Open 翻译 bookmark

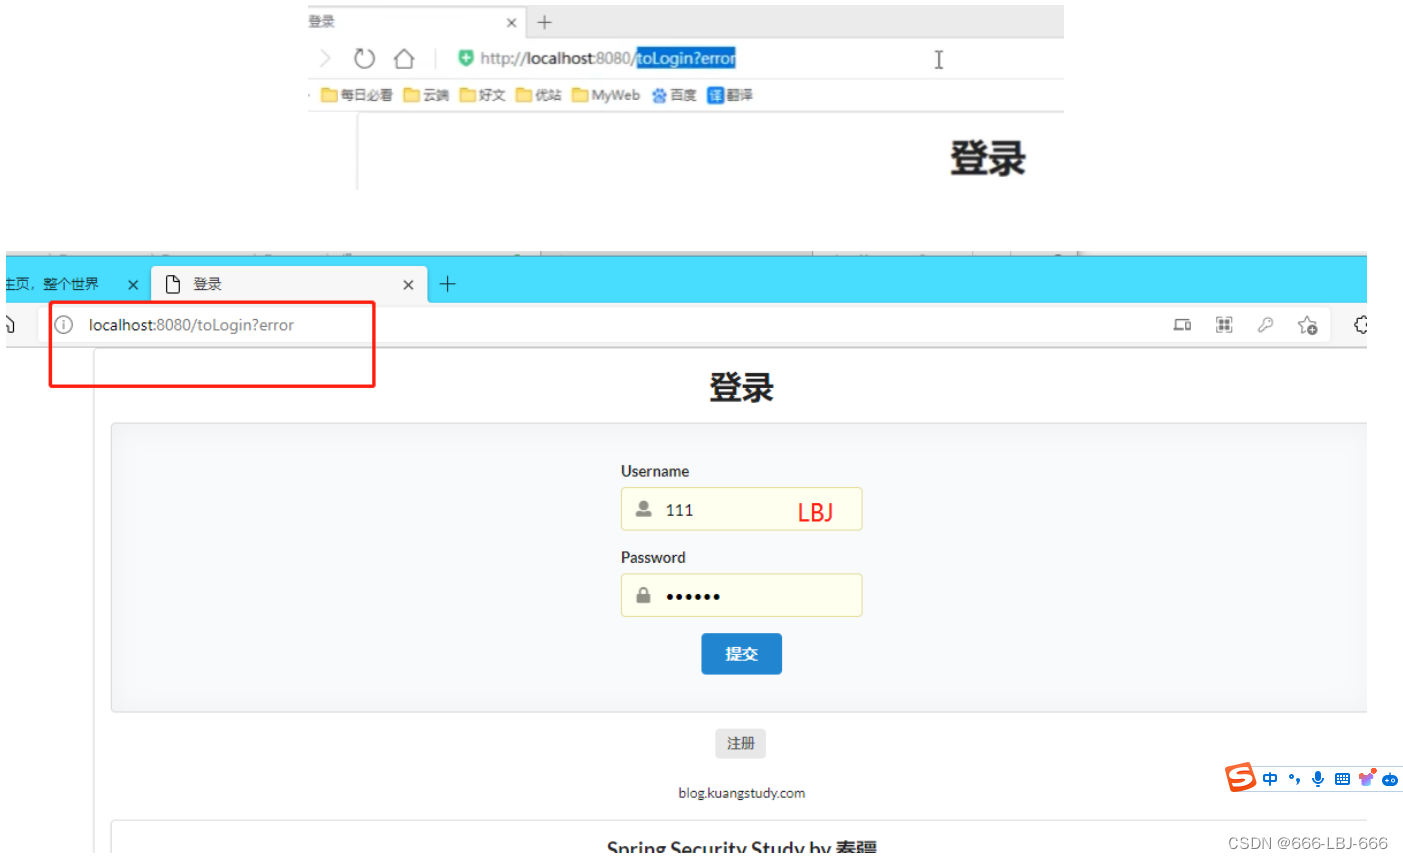[730, 95]
